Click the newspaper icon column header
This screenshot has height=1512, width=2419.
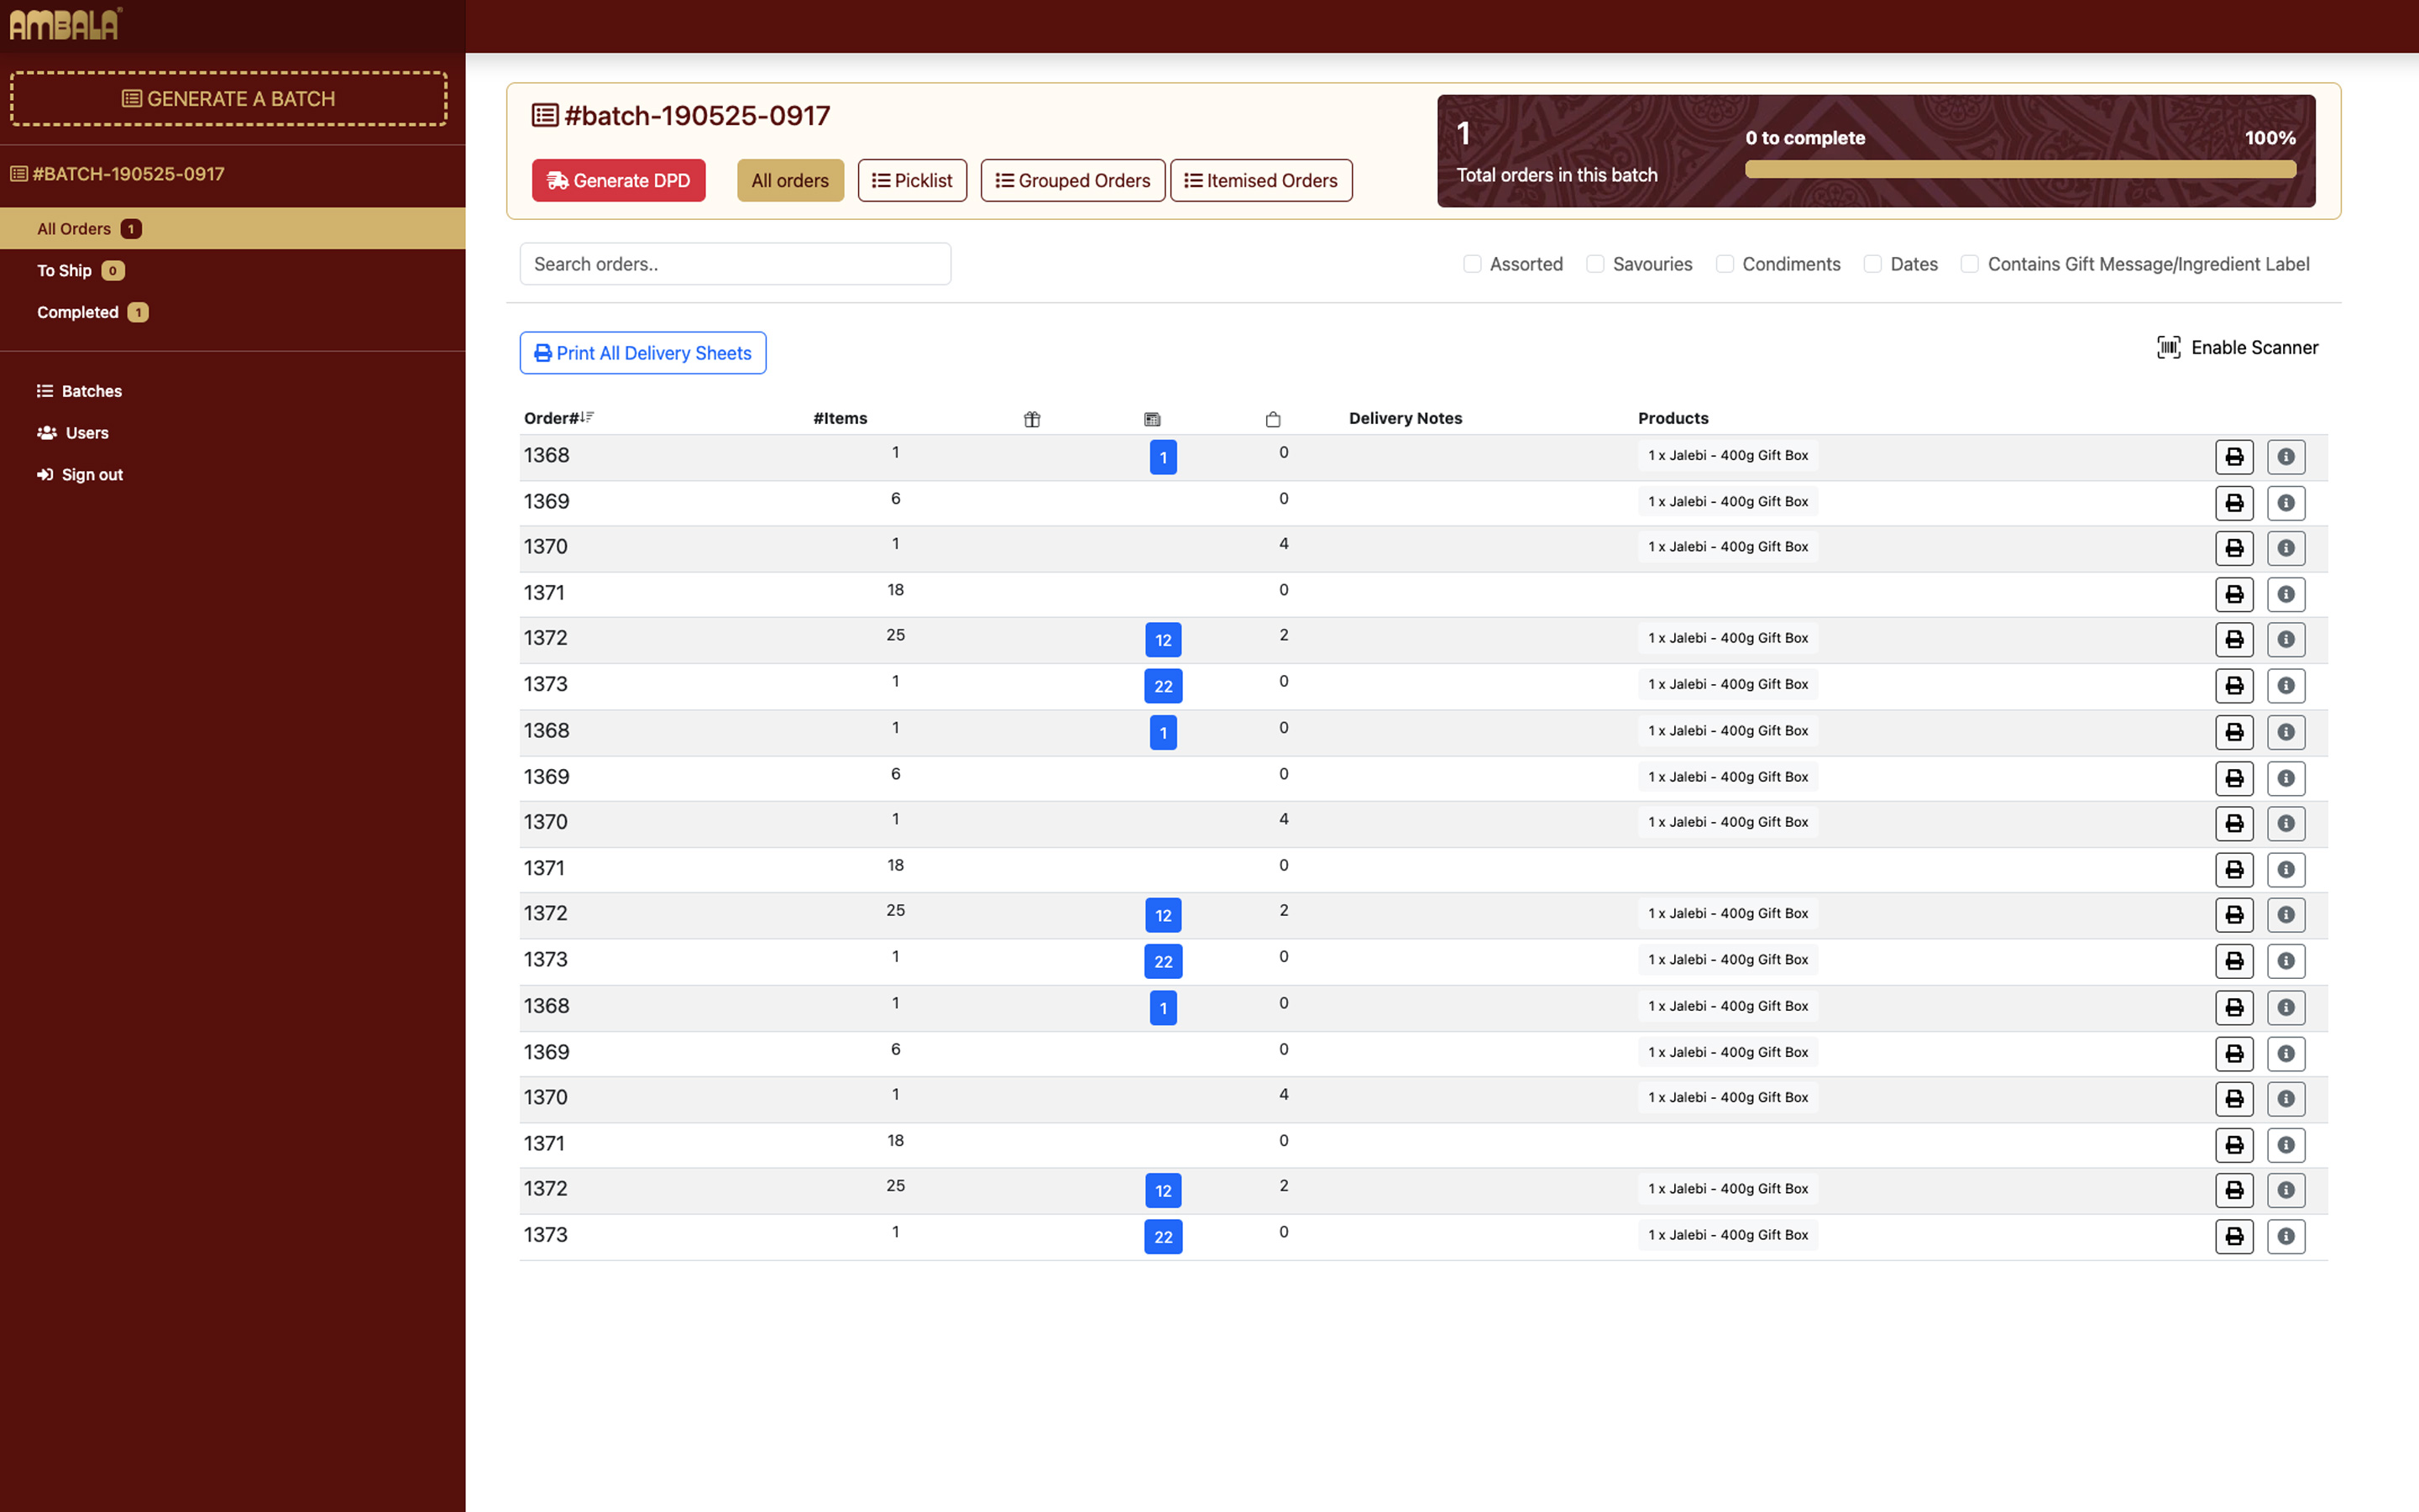pyautogui.click(x=1152, y=419)
